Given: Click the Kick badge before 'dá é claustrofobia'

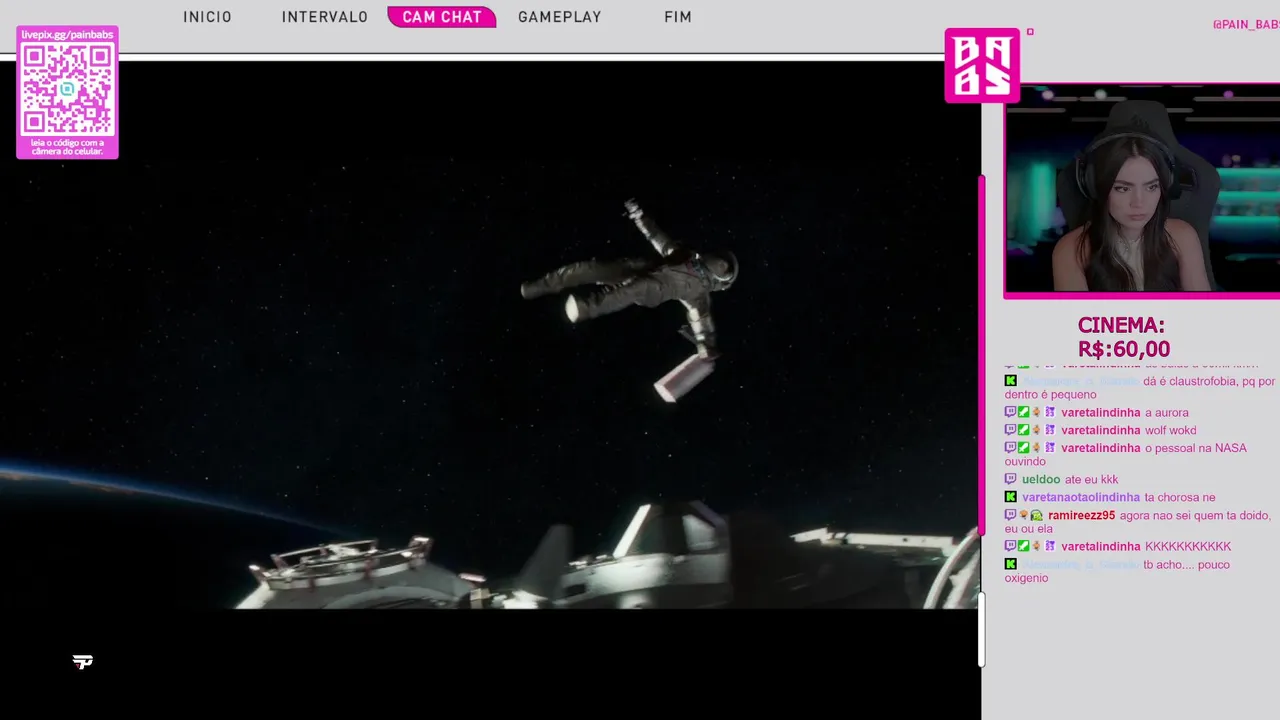Looking at the screenshot, I should click(1011, 381).
